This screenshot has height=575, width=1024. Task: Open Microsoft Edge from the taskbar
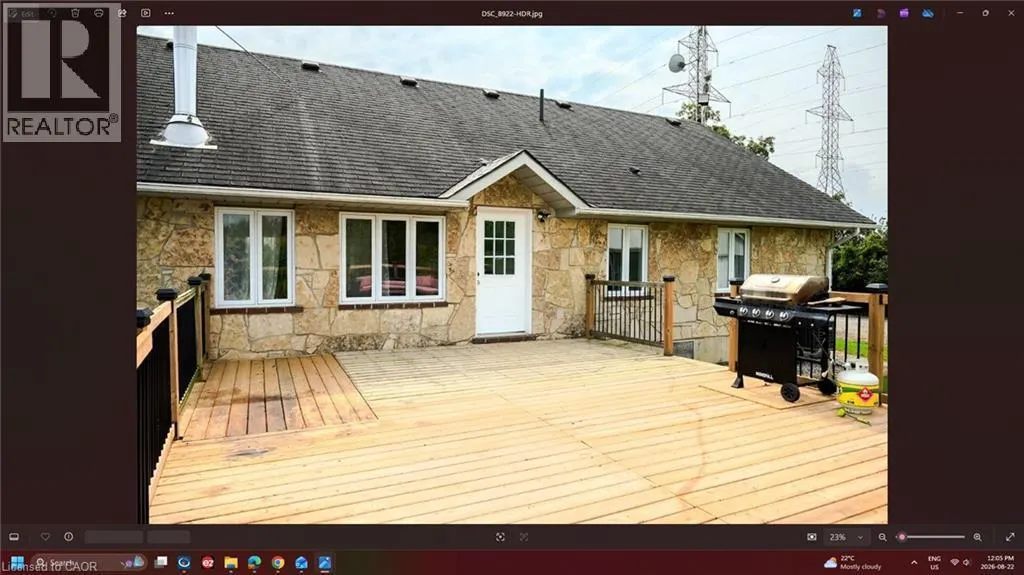[255, 563]
